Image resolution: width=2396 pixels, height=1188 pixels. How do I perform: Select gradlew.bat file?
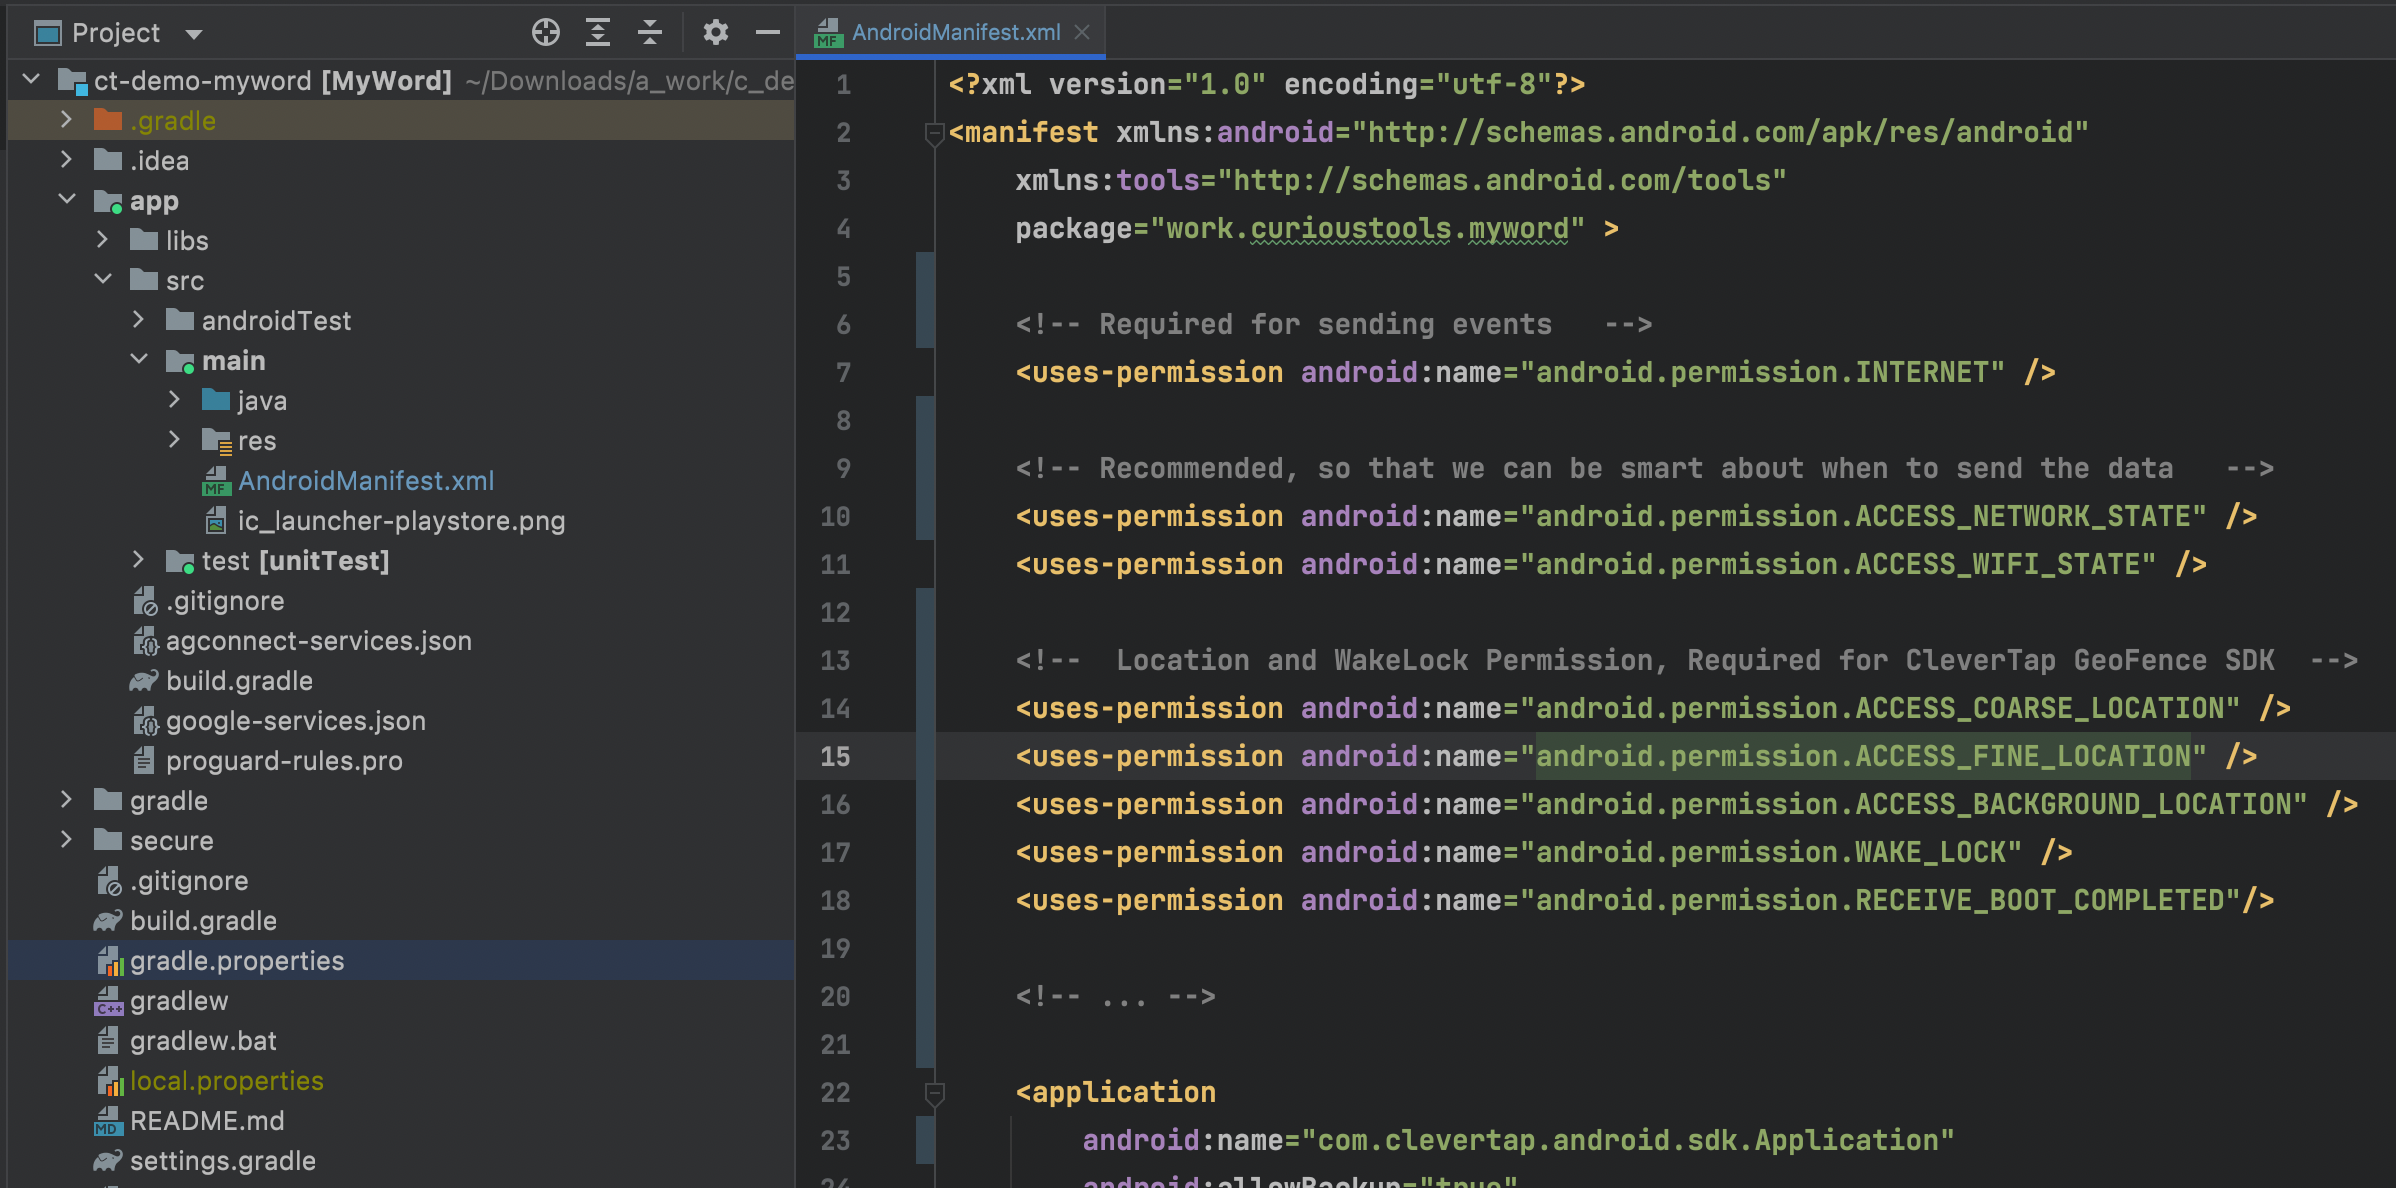pyautogui.click(x=203, y=1041)
